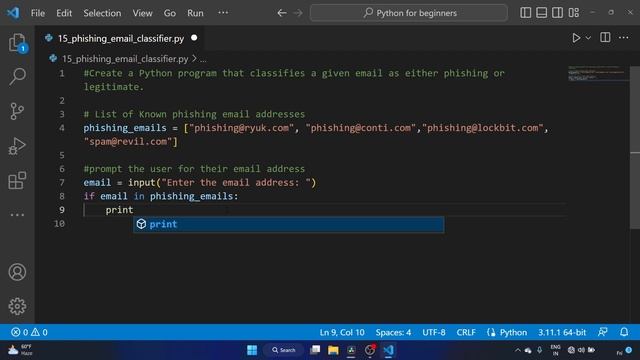This screenshot has width=640, height=360.
Task: Open the Manage gear icon
Action: 17,306
